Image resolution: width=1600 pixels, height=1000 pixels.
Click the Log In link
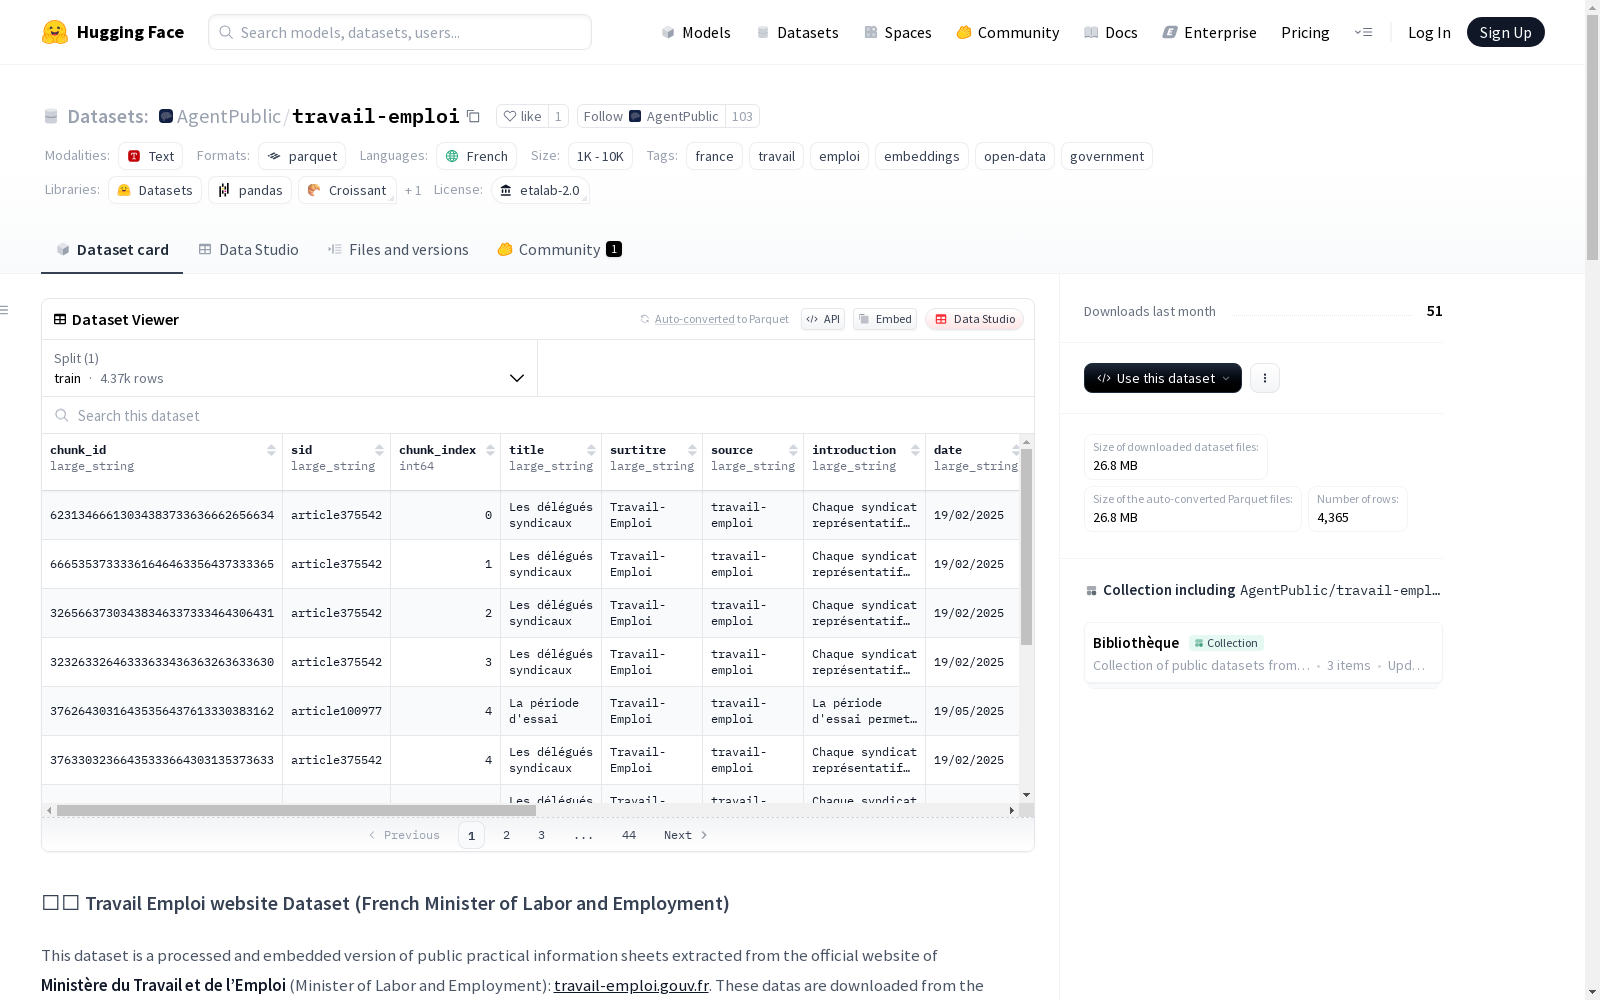(x=1429, y=32)
